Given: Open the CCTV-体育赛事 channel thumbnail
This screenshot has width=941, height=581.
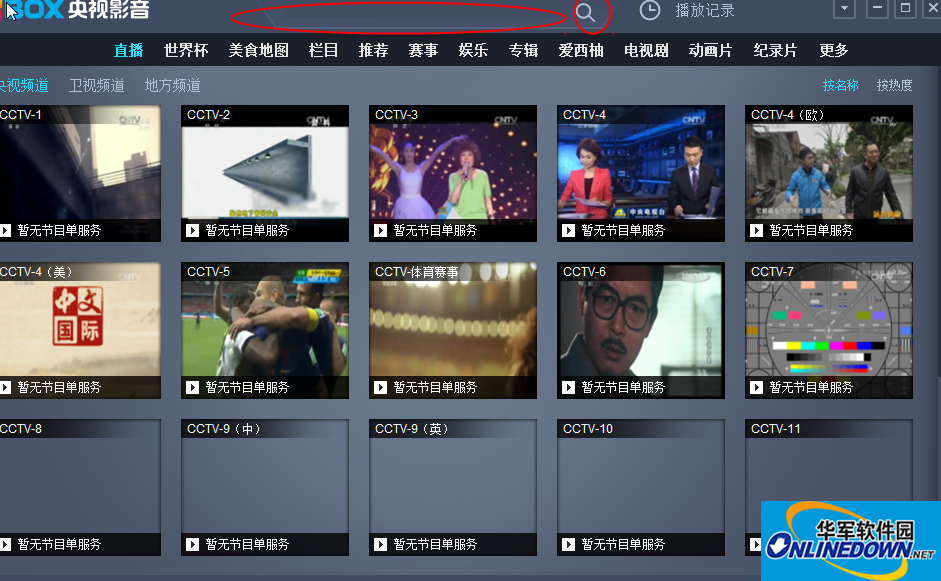Looking at the screenshot, I should (452, 331).
